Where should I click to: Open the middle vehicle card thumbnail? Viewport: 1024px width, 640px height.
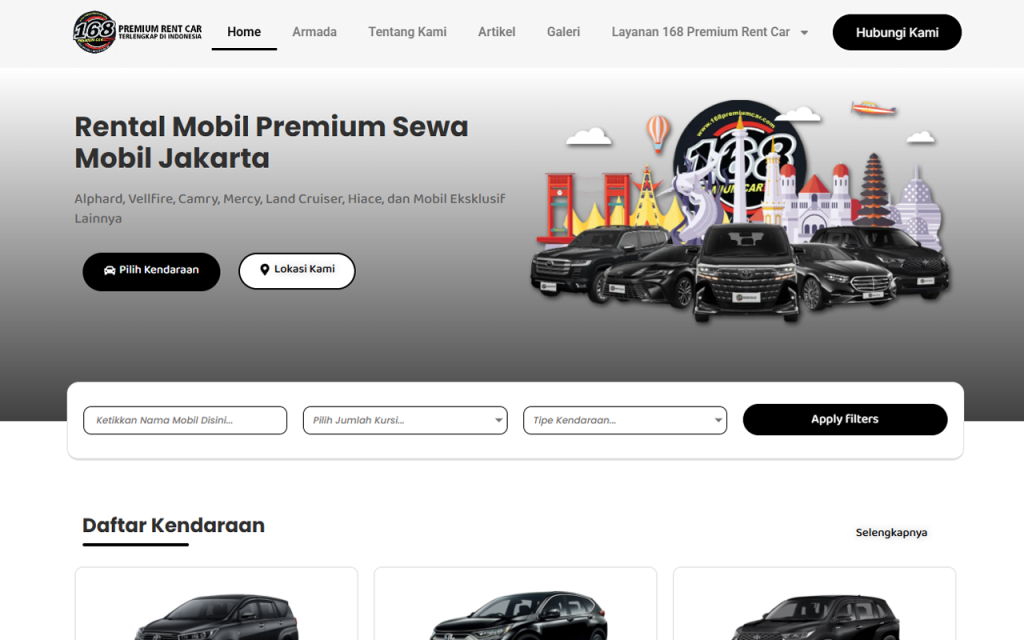tap(515, 616)
